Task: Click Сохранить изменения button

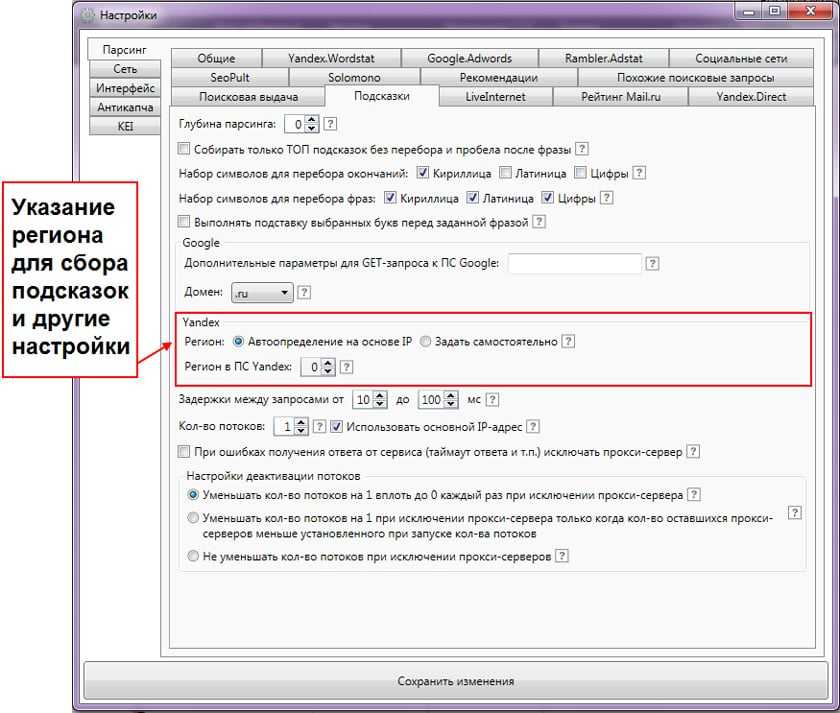Action: [x=455, y=681]
